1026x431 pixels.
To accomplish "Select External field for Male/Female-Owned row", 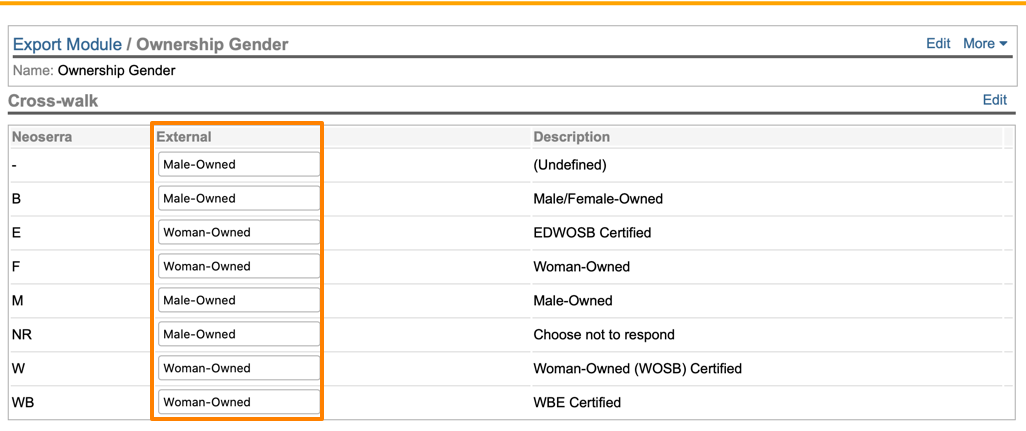I will coord(238,199).
